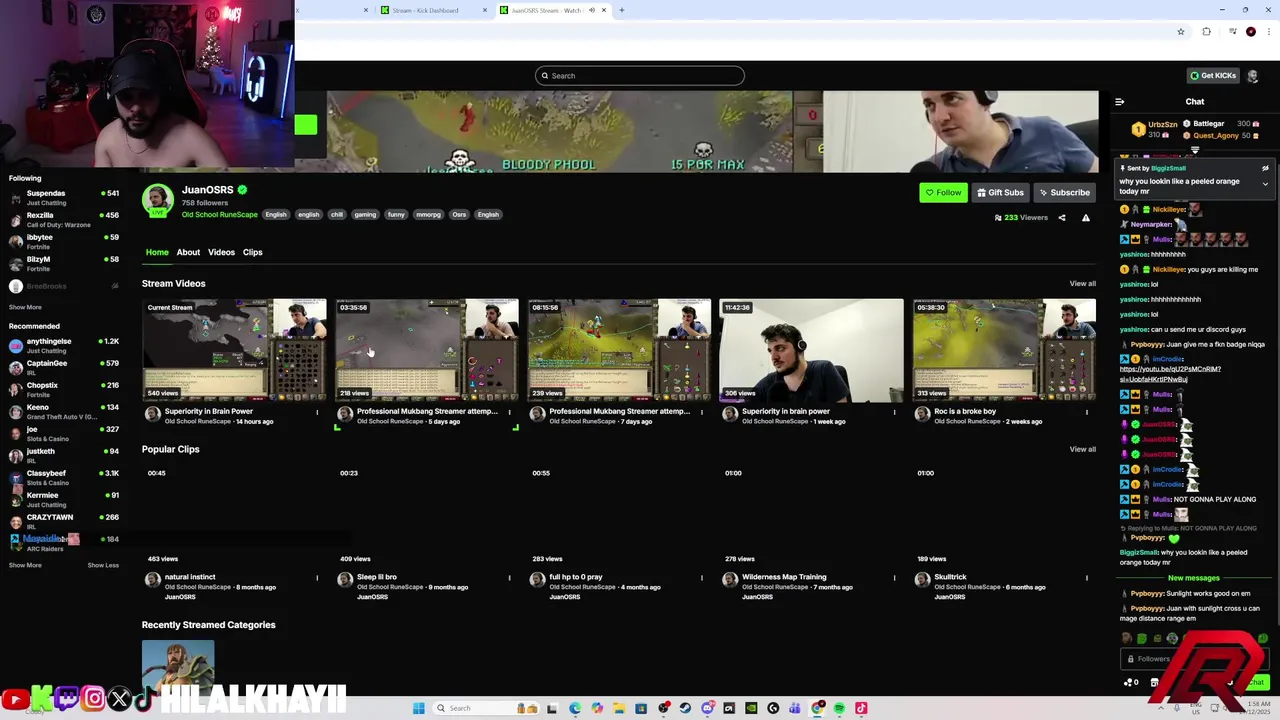Open Steam from the taskbar

tap(685, 708)
